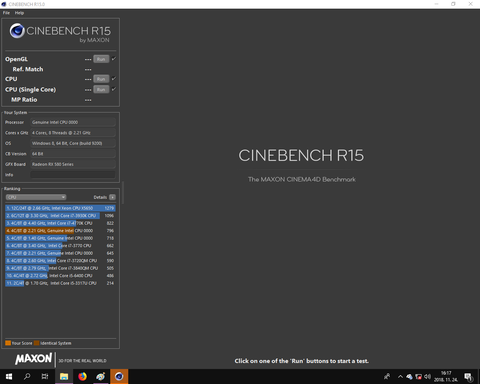
Task: Focus Cinebench taskbar icon
Action: (119, 376)
